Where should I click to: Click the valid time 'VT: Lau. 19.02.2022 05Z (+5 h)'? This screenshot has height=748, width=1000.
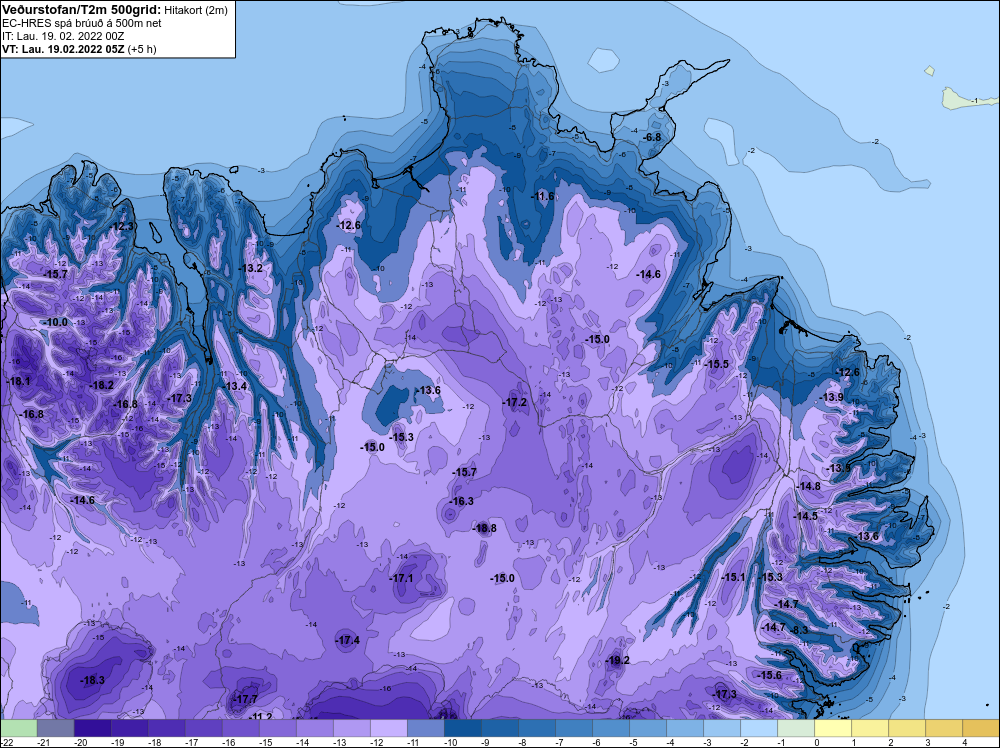click(79, 49)
